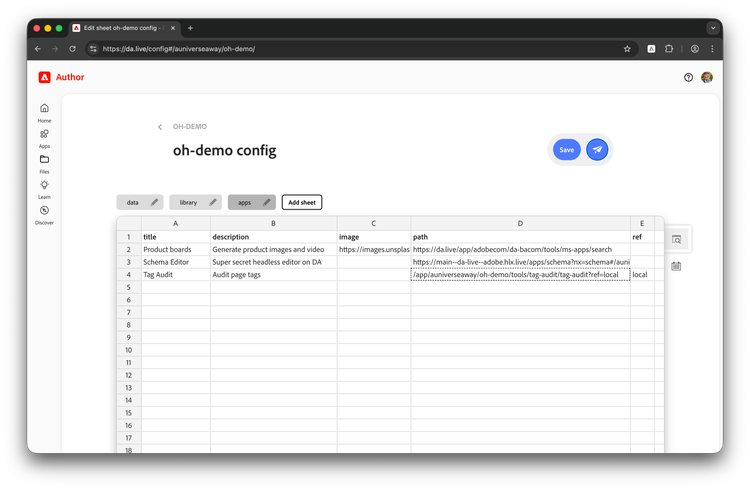Viewport: 750px width, 489px height.
Task: Click the Add sheet button
Action: [x=301, y=202]
